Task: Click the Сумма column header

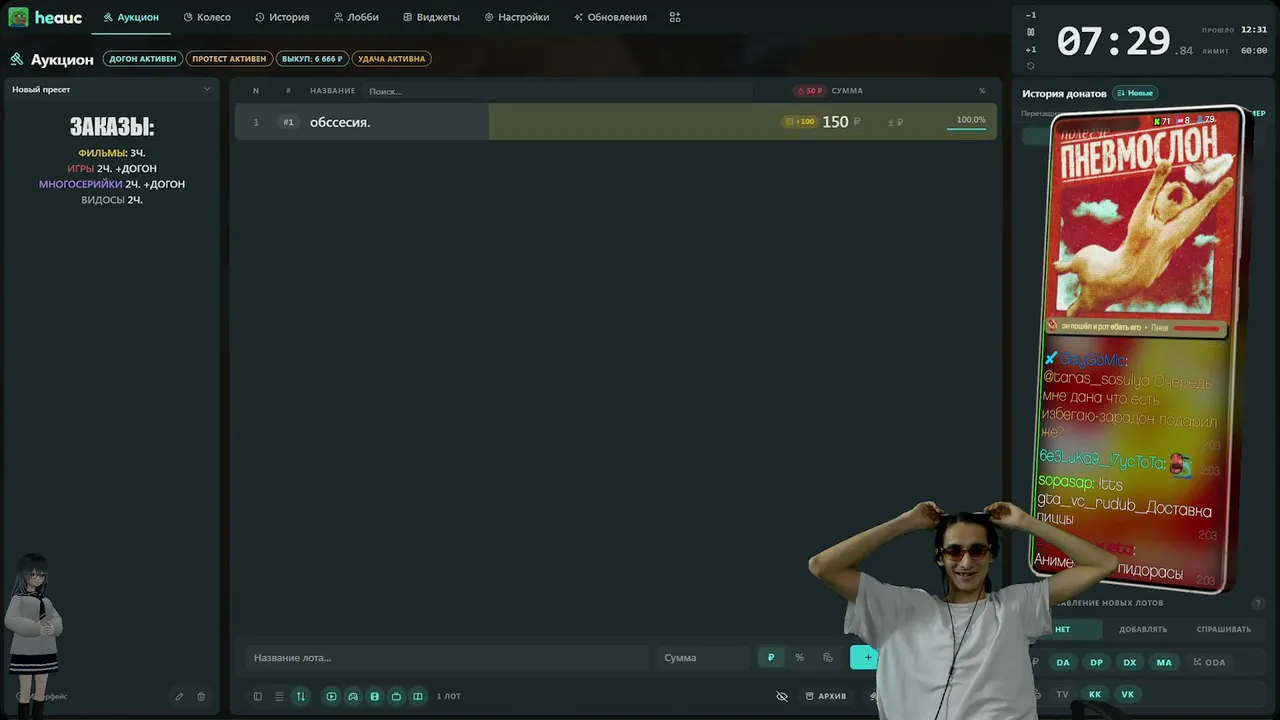Action: pyautogui.click(x=847, y=91)
